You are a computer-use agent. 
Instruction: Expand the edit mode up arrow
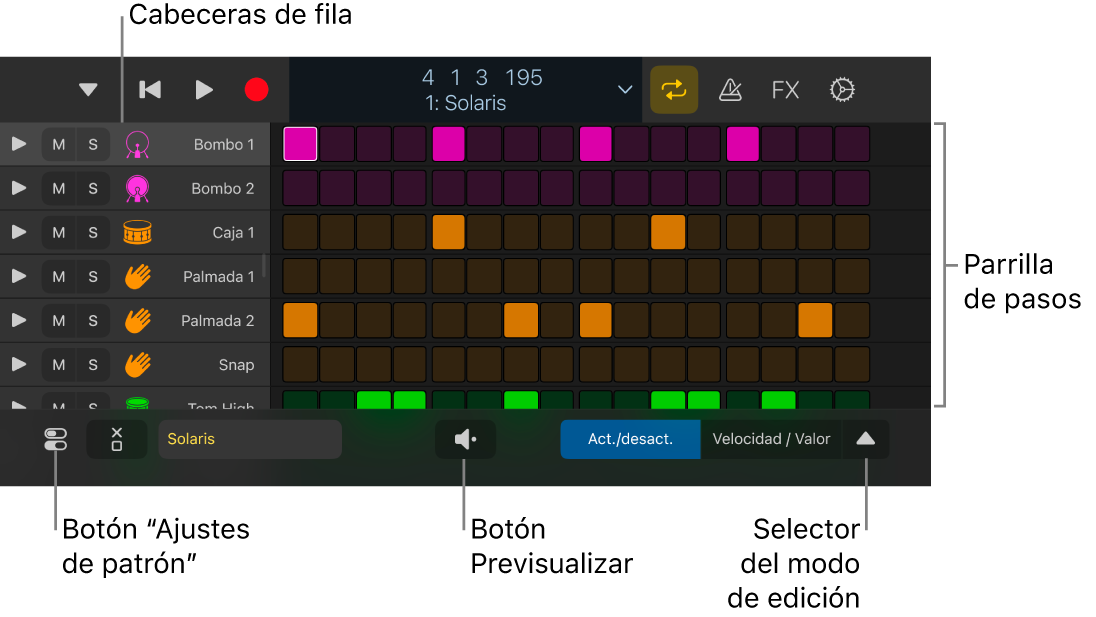click(866, 439)
